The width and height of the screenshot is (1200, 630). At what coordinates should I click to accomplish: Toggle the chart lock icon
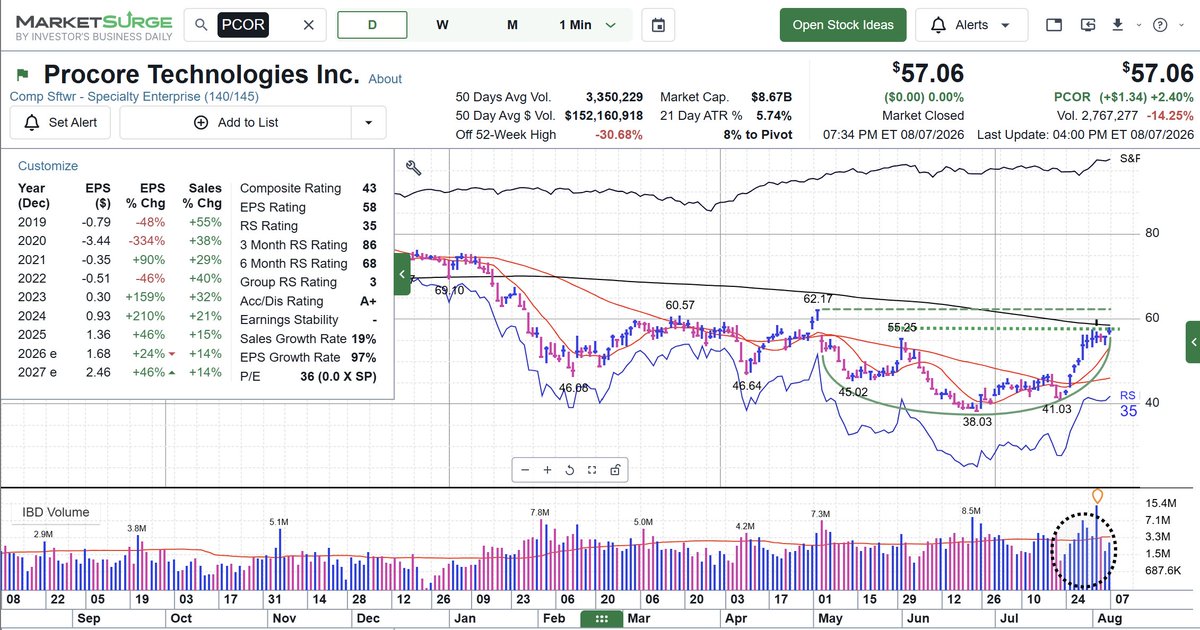click(614, 470)
